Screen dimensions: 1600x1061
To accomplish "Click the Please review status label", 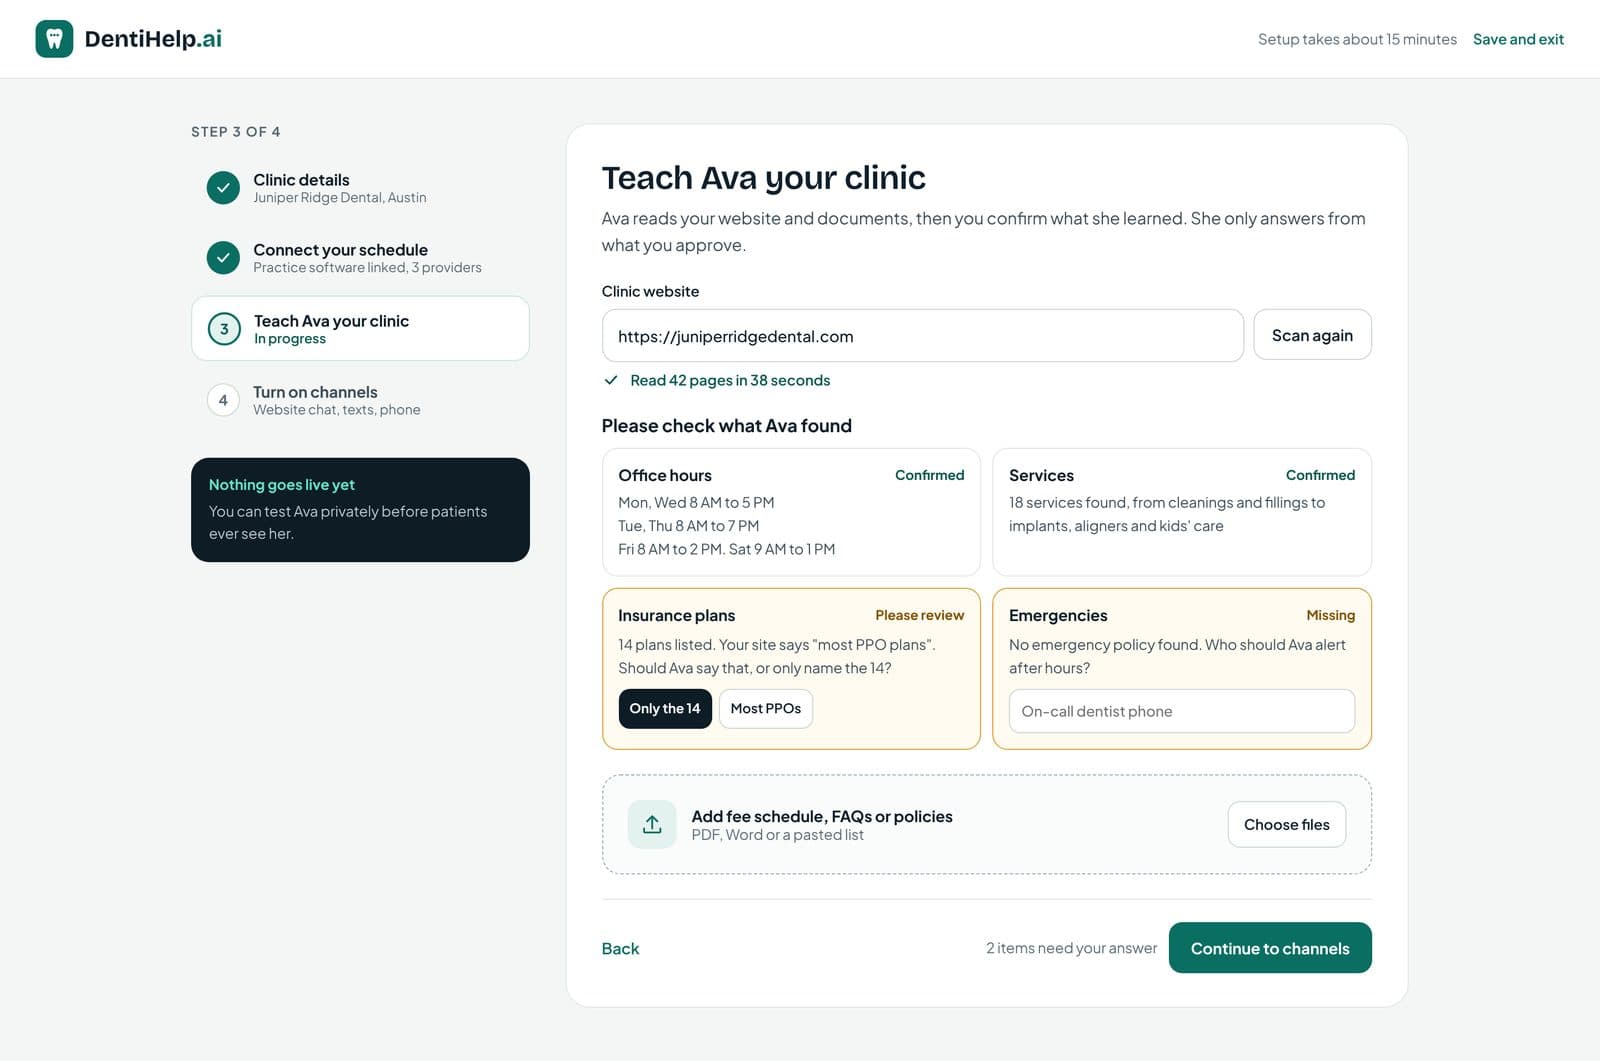I will pos(919,615).
